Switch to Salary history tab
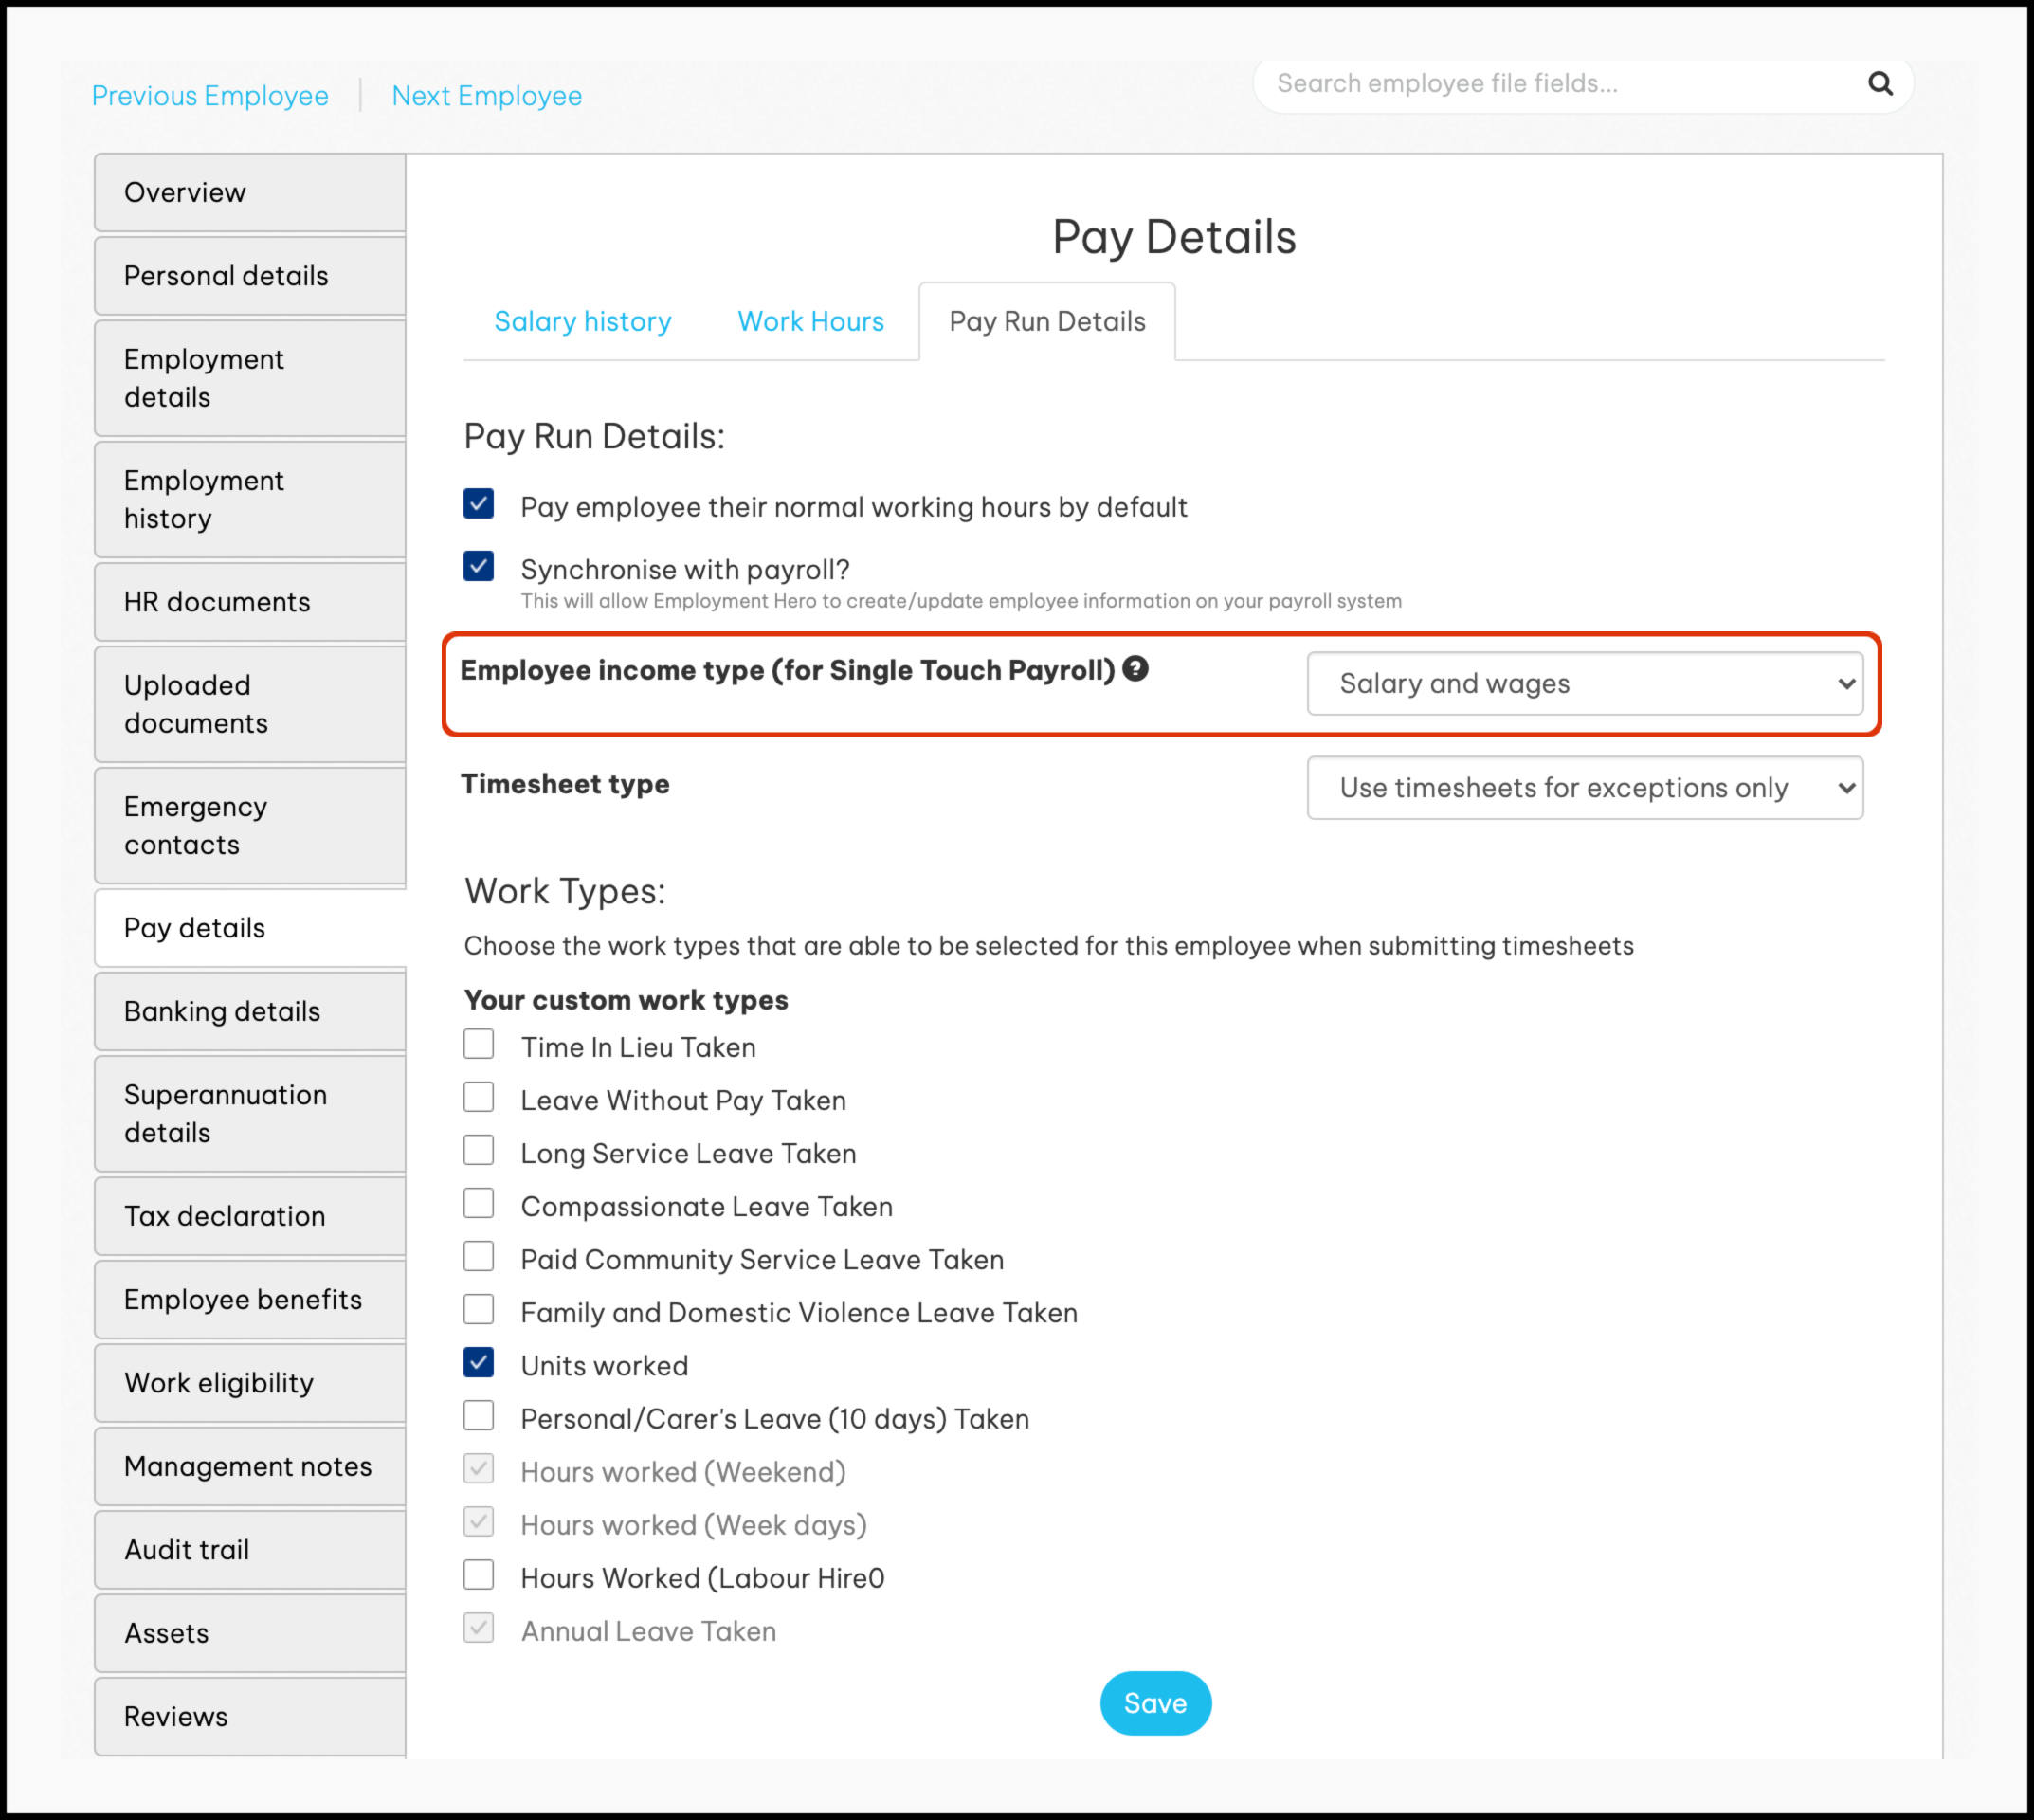Viewport: 2034px width, 1820px height. (582, 322)
